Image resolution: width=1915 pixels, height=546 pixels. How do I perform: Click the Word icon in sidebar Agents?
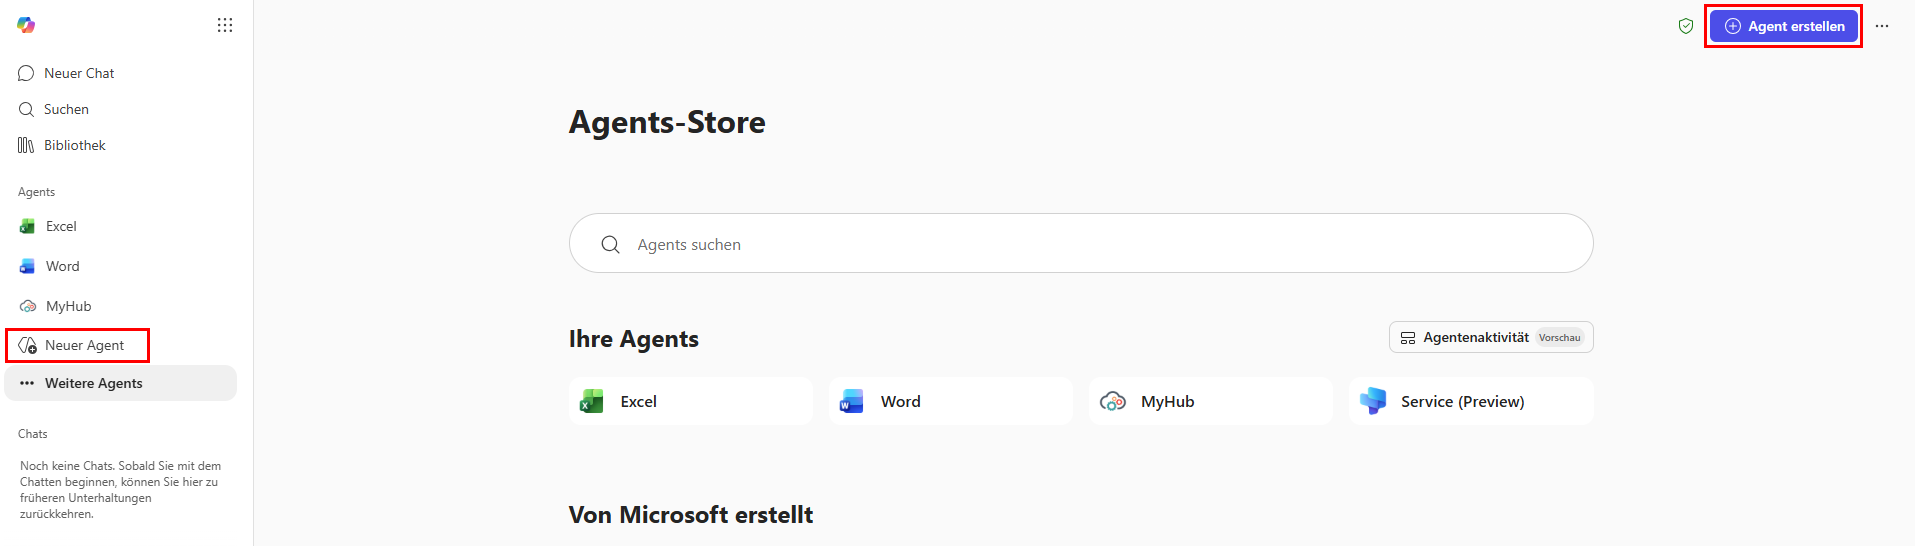[27, 267]
